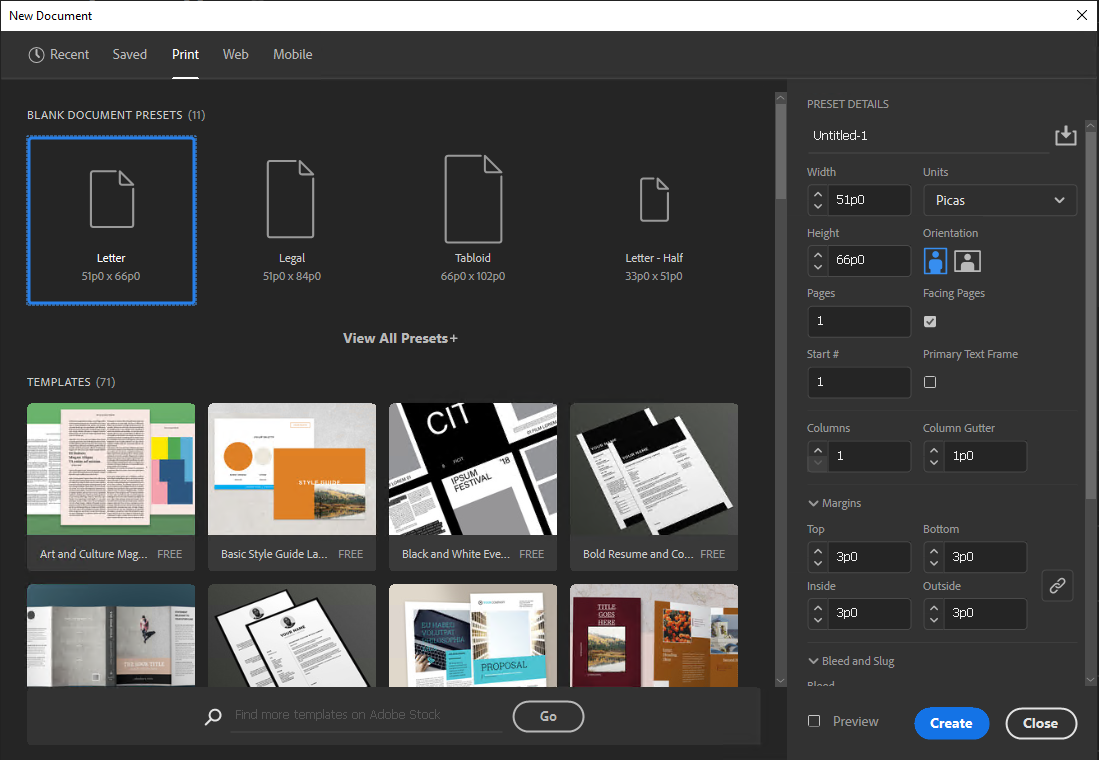The height and width of the screenshot is (760, 1099).
Task: Click the Adobe Stock template search field
Action: pyautogui.click(x=365, y=715)
